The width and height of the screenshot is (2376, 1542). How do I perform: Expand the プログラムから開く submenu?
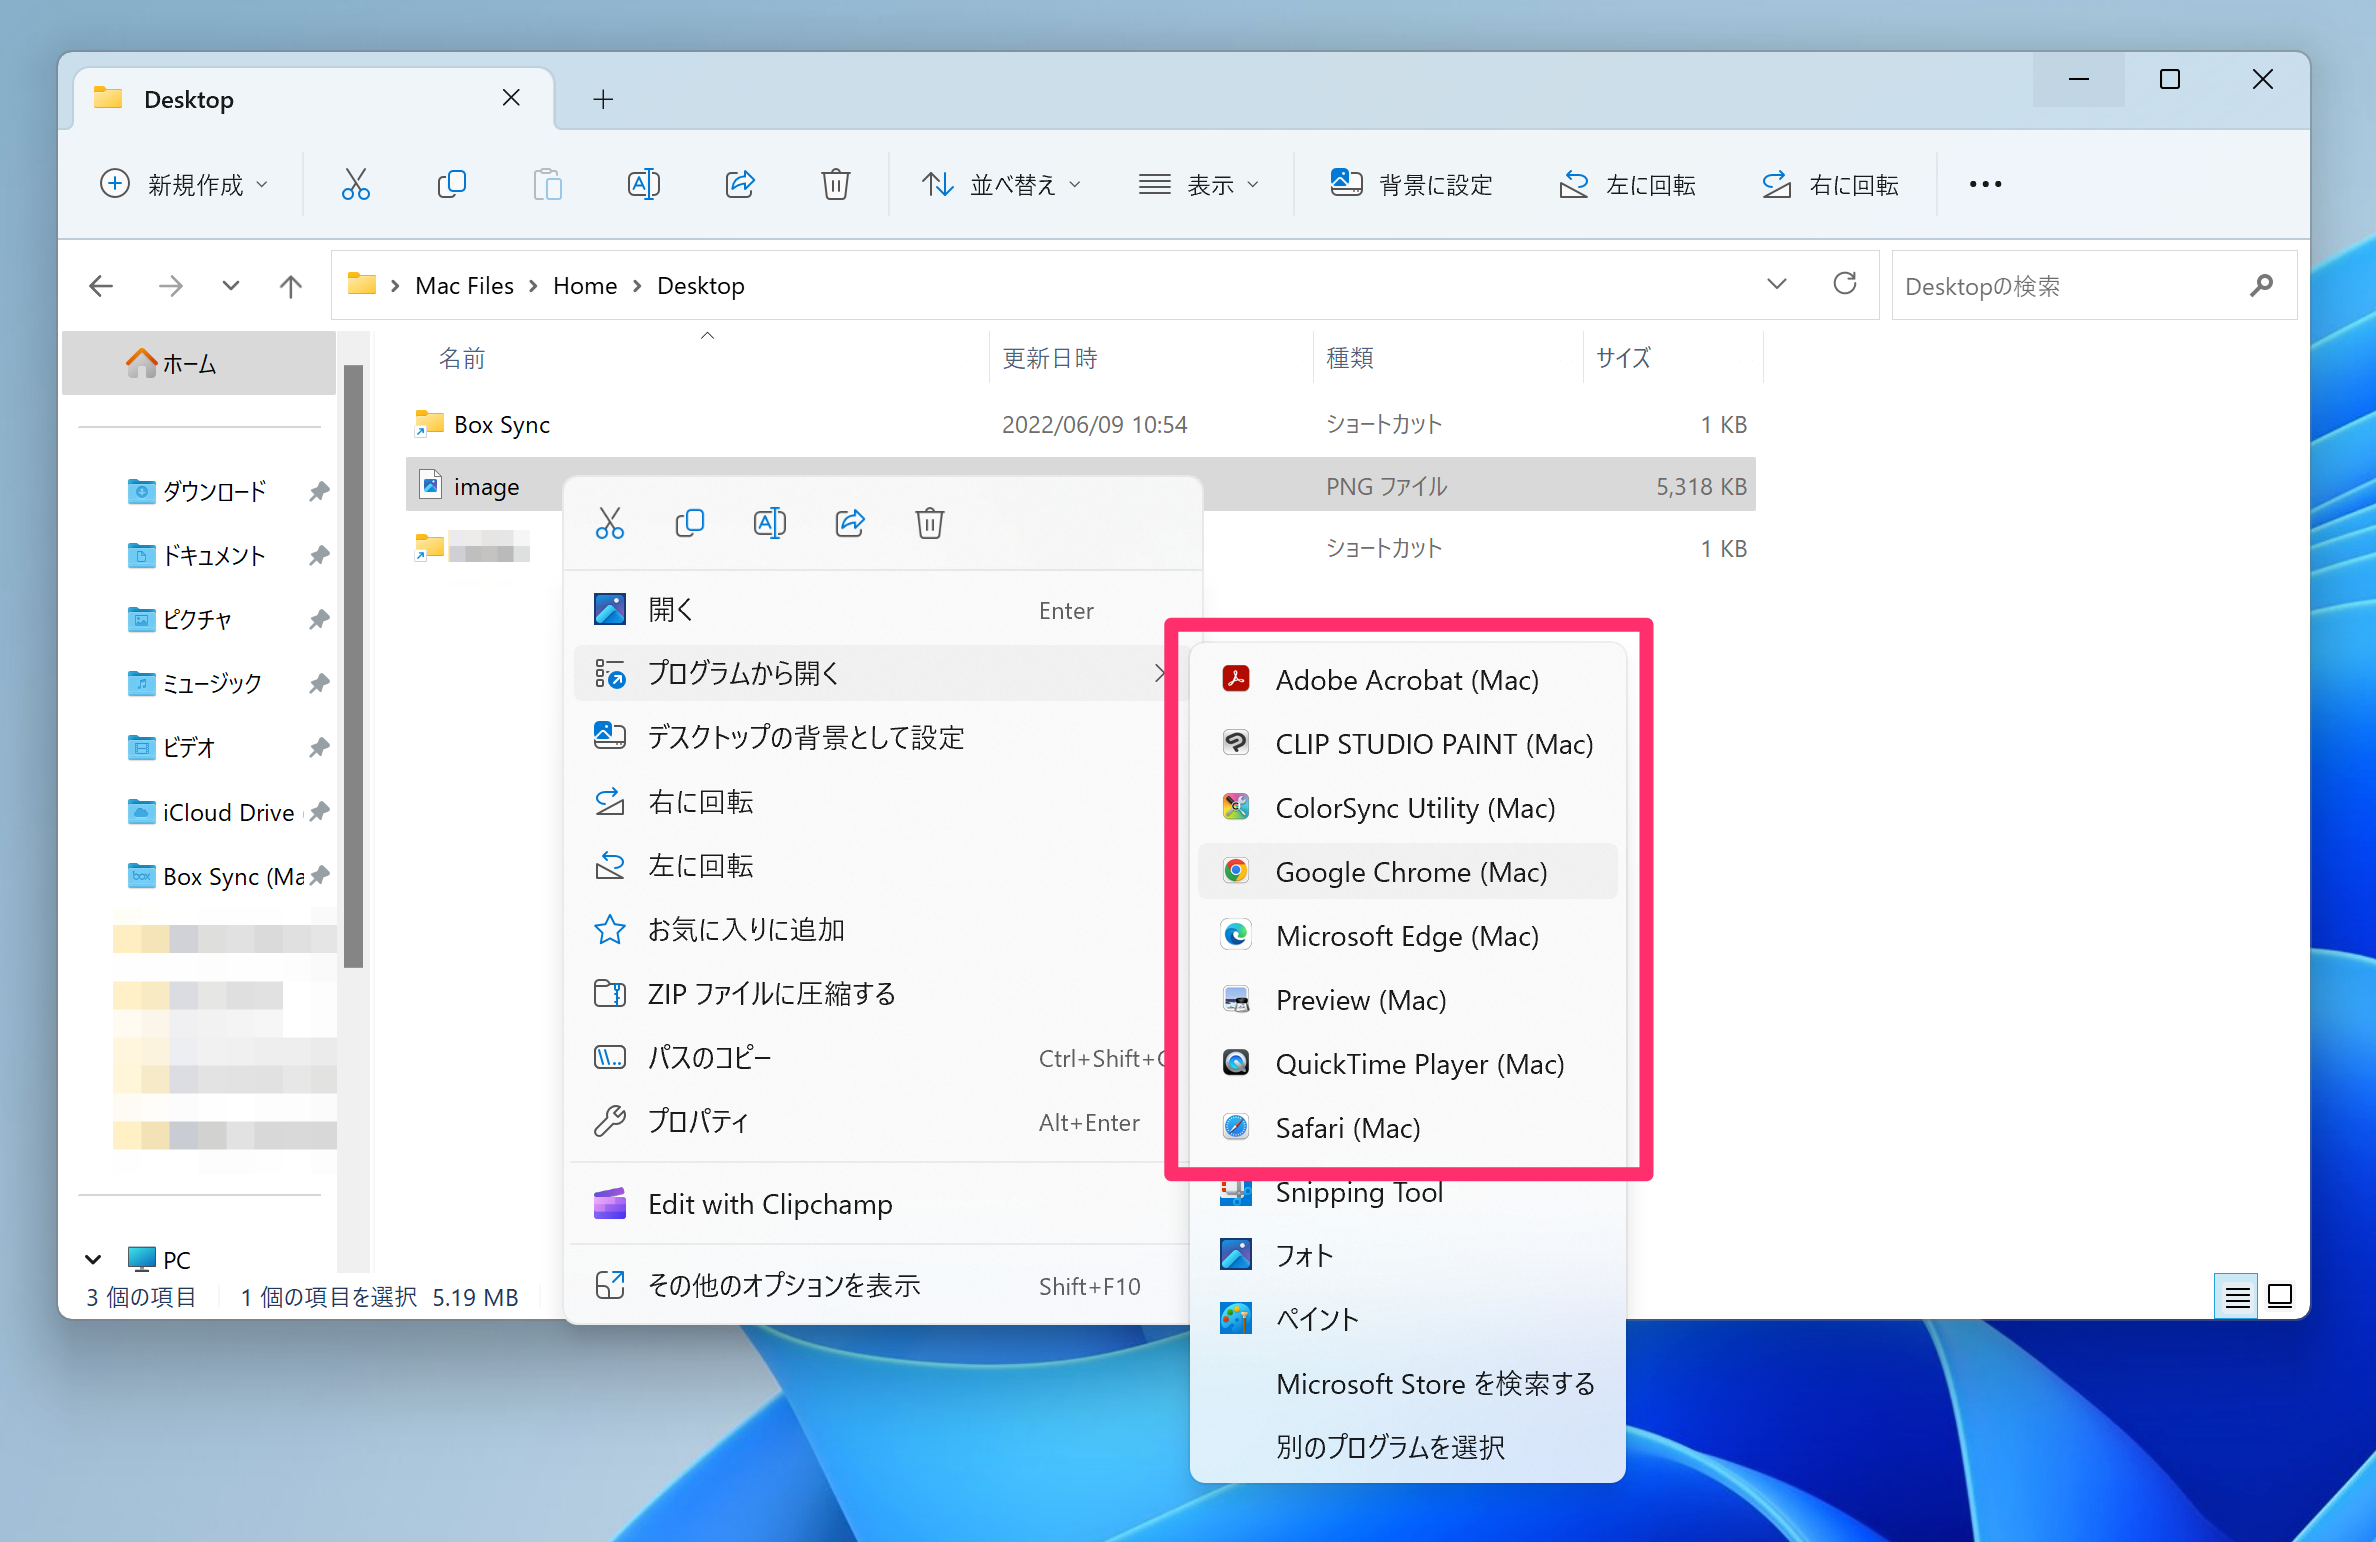[882, 673]
